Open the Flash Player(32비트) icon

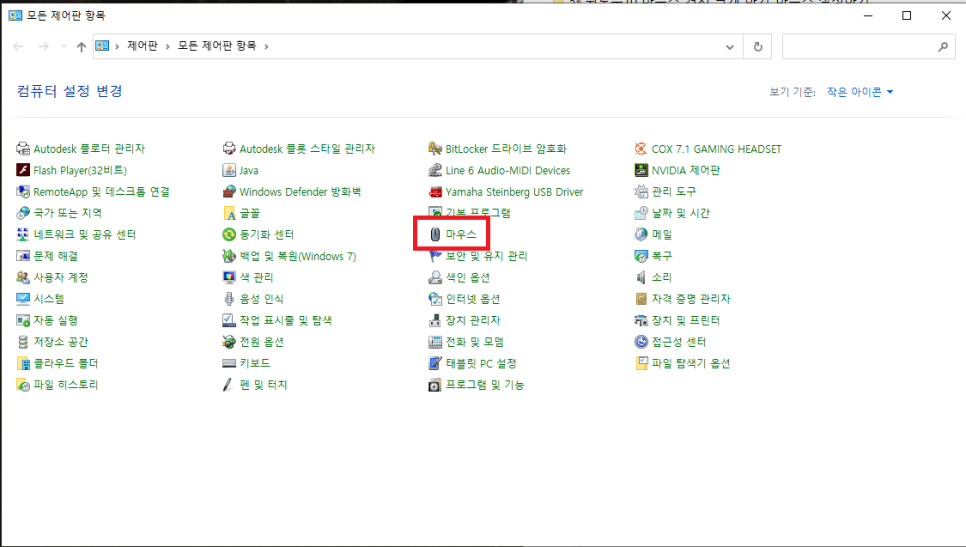point(23,170)
